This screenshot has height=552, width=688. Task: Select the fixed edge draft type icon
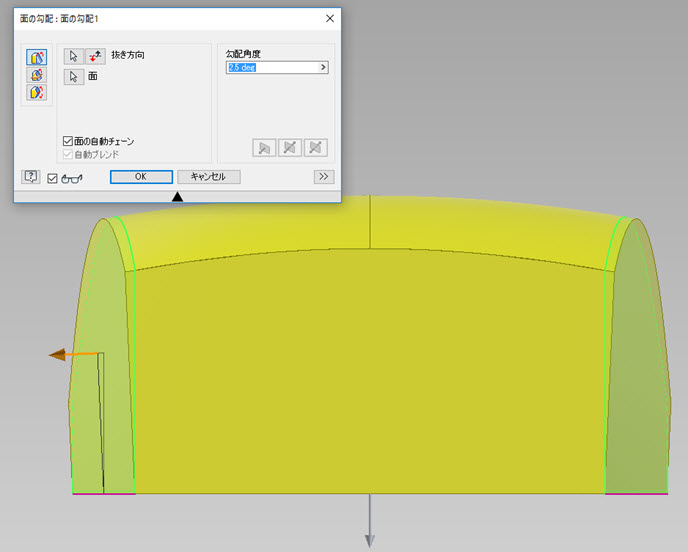point(36,57)
